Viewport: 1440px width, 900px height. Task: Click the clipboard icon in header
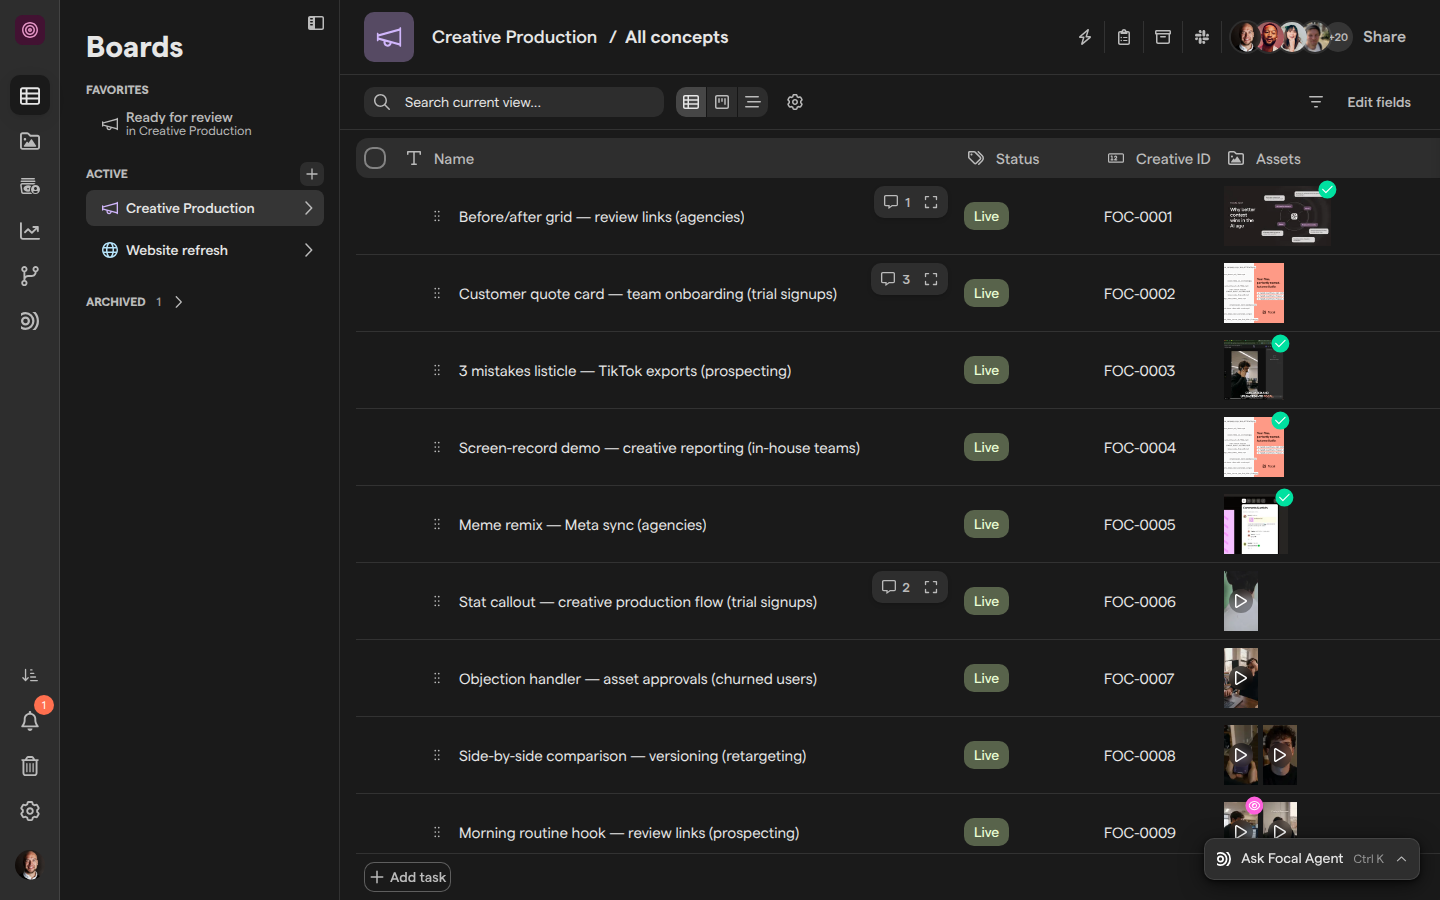[1124, 37]
